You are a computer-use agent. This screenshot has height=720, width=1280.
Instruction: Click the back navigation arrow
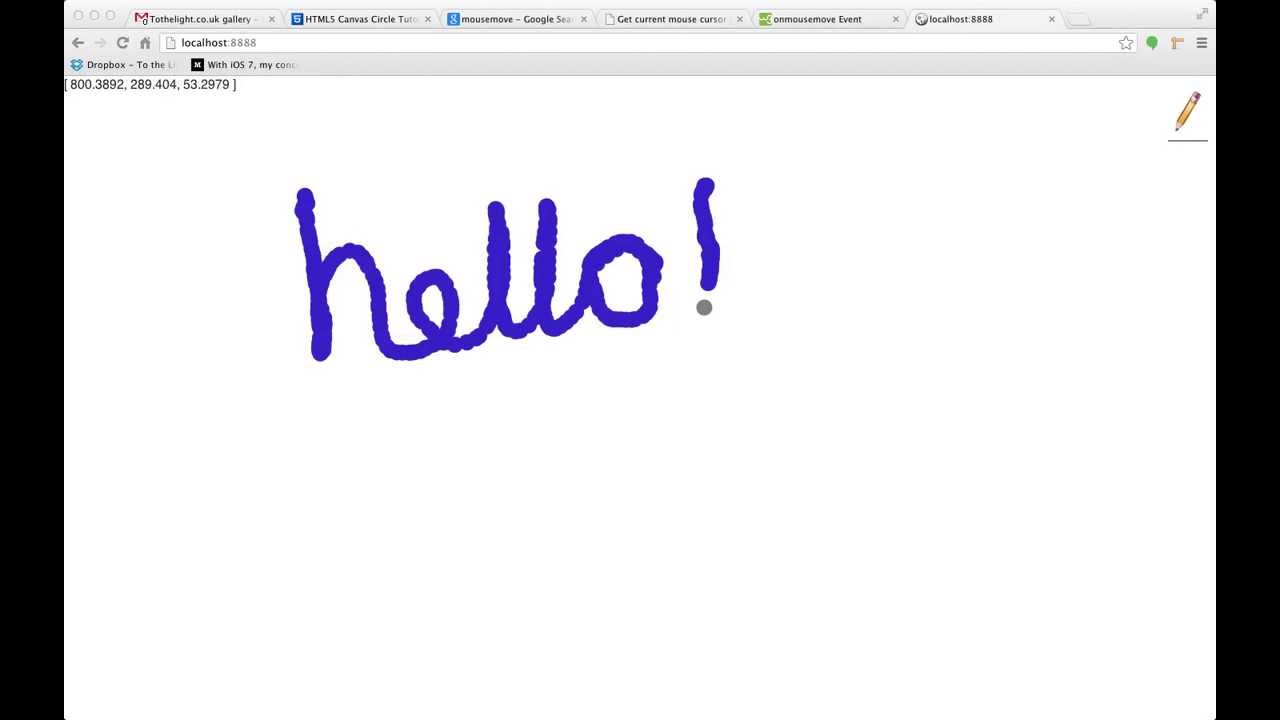(77, 42)
